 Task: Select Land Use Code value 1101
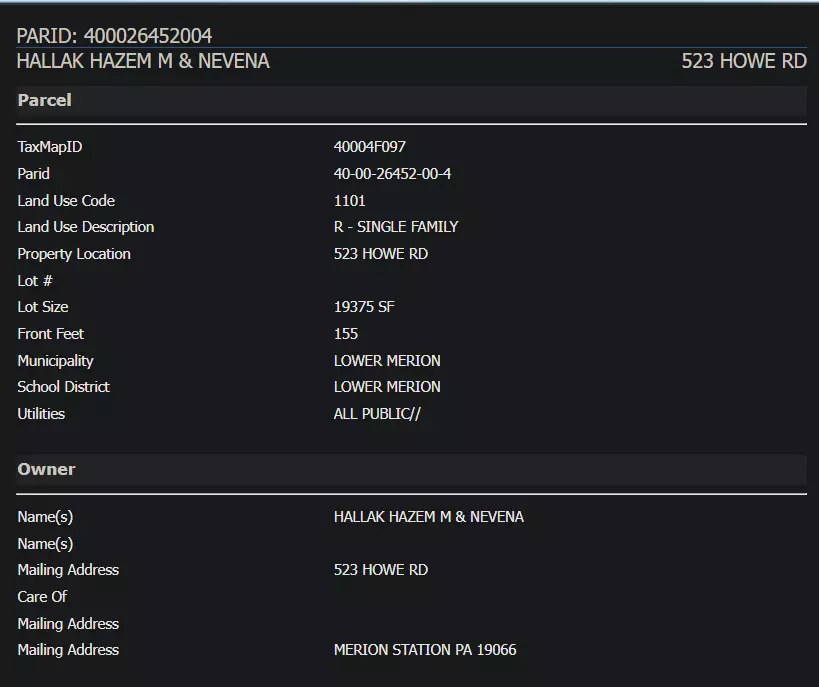tap(349, 201)
